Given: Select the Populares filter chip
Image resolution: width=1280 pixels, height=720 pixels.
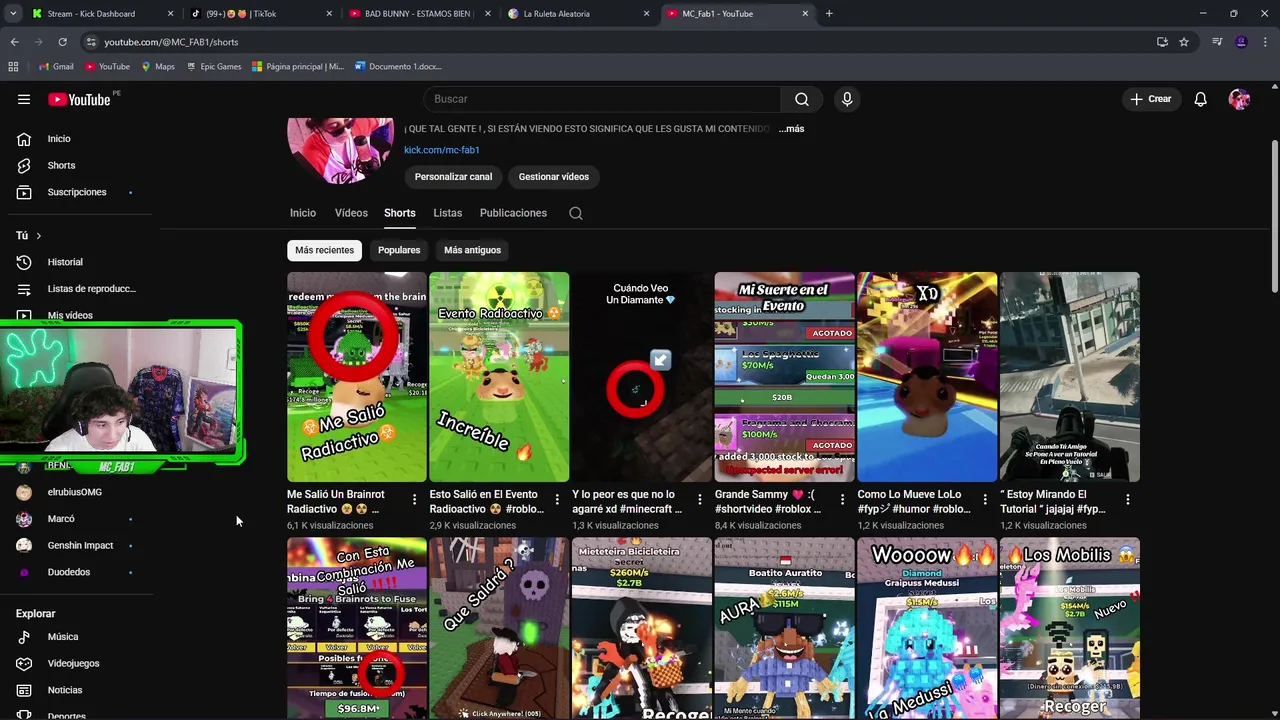Looking at the screenshot, I should click(399, 250).
